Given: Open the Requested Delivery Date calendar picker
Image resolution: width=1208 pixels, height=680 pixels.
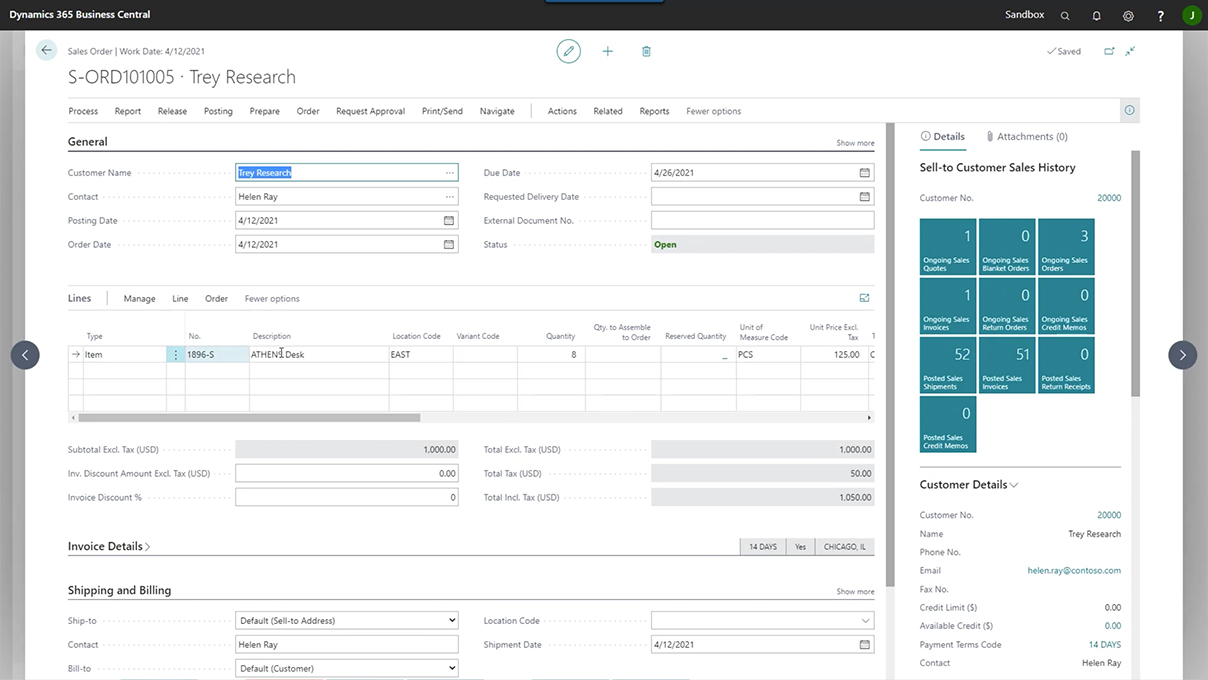Looking at the screenshot, I should coord(864,197).
